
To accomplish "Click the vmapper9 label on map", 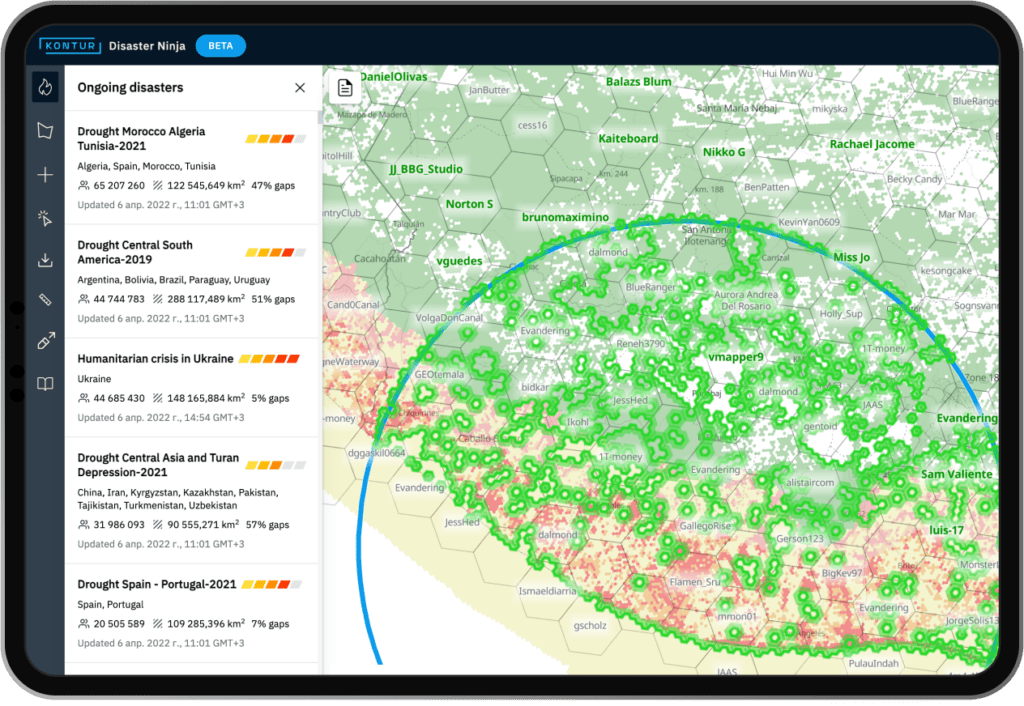I will 735,356.
